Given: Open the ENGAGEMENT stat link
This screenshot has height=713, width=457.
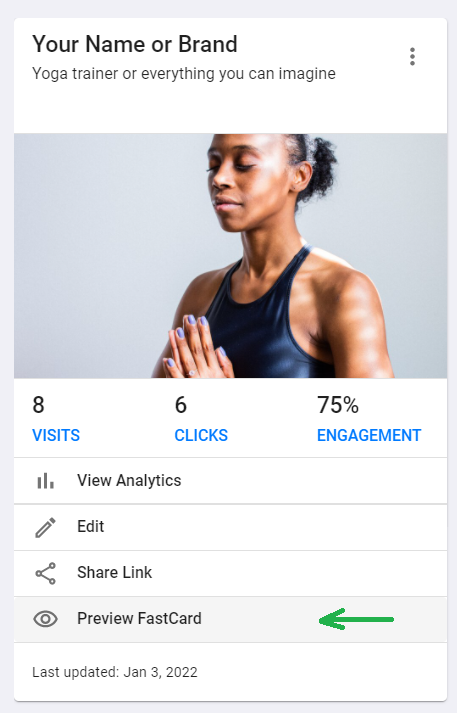Looking at the screenshot, I should tap(369, 435).
